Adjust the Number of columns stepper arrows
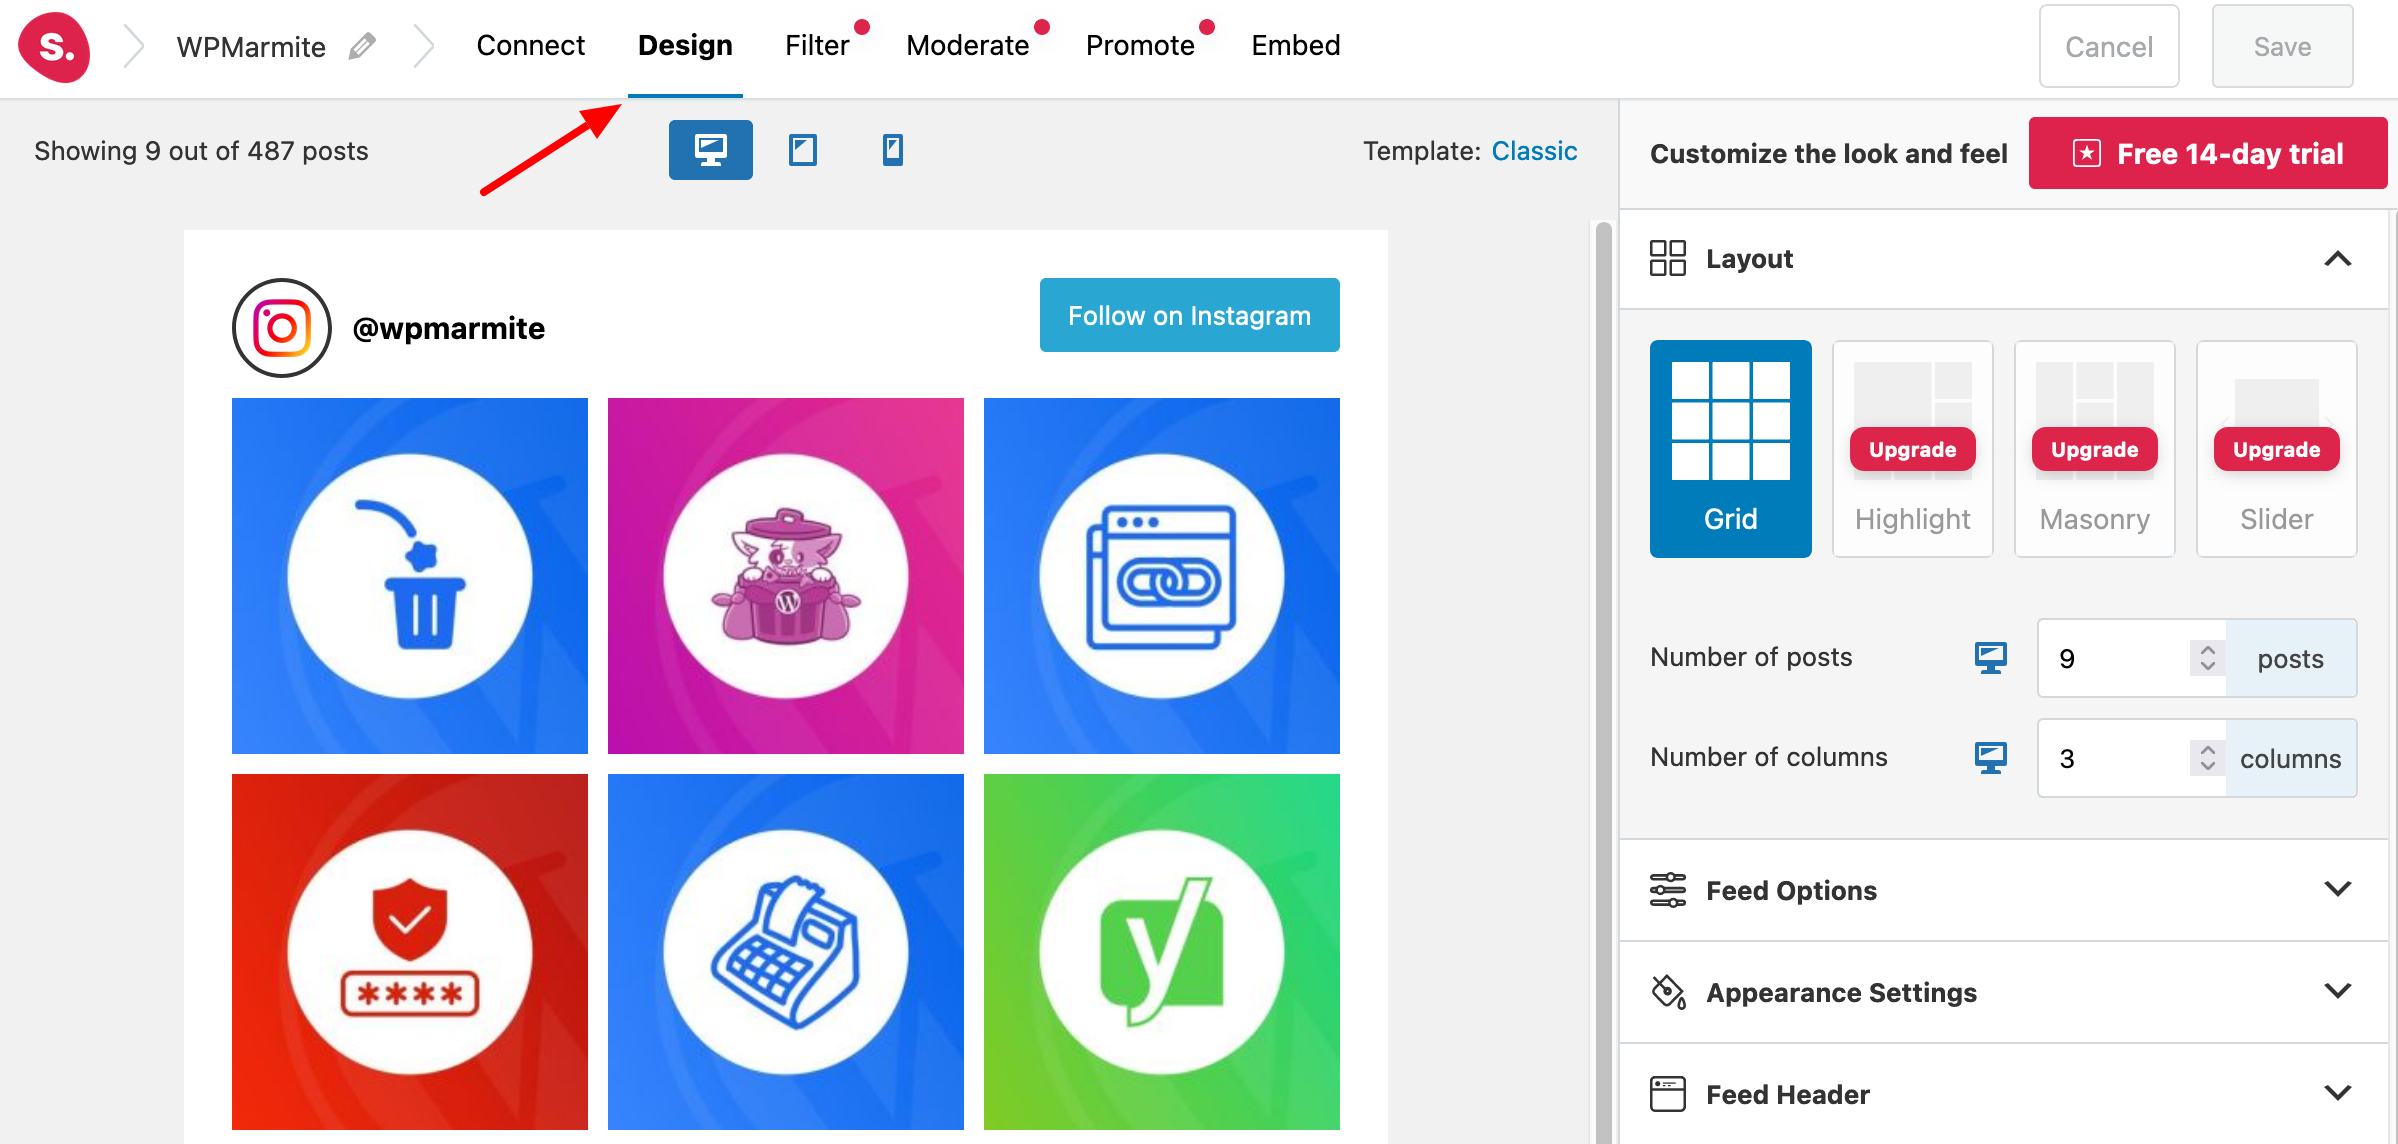 tap(2207, 758)
